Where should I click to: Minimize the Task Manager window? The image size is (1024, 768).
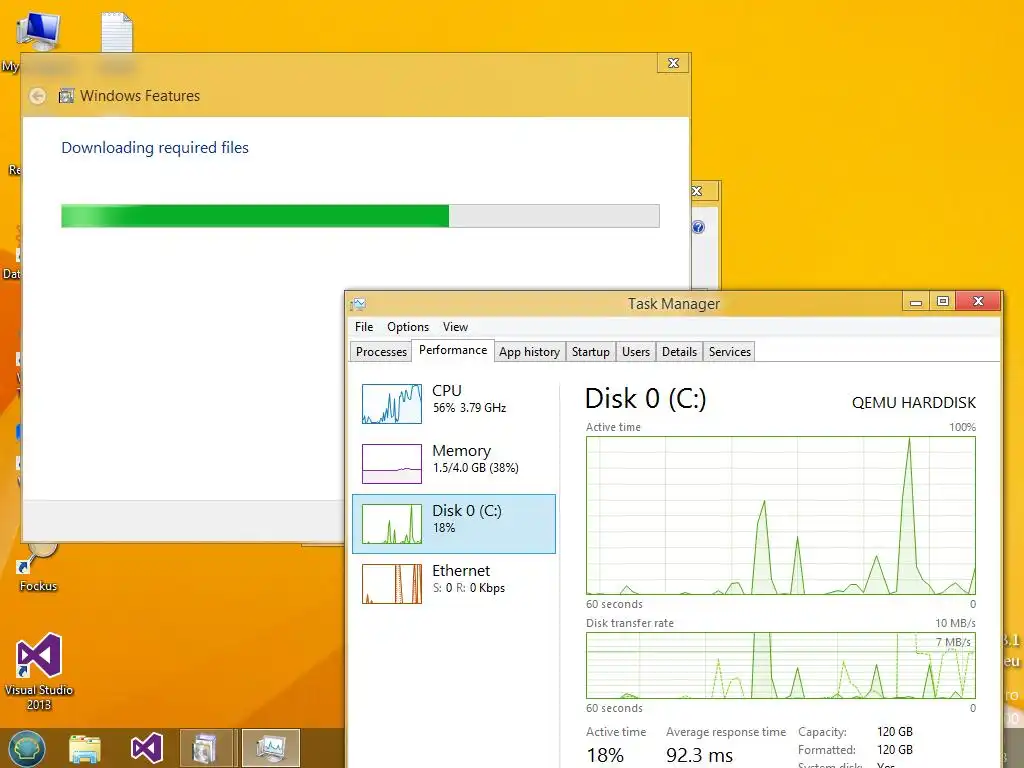pyautogui.click(x=916, y=302)
